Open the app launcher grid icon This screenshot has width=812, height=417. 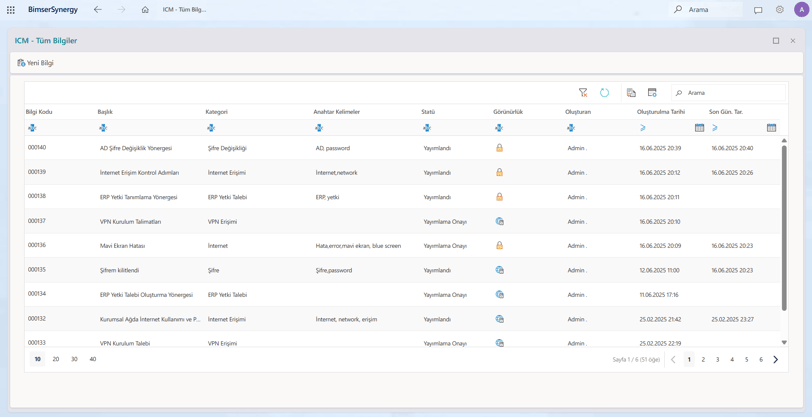[11, 10]
